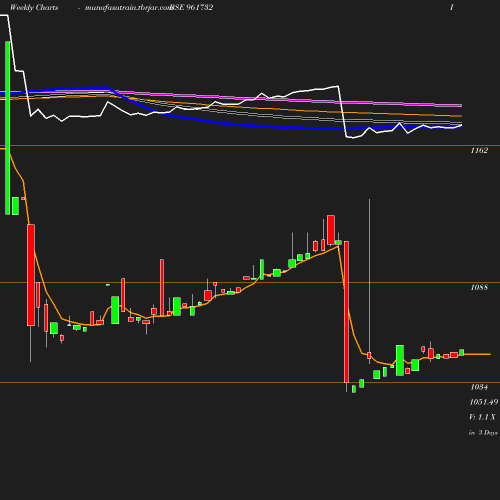
Task: Click the 'in 3 Days' text
Action: tap(483, 433)
